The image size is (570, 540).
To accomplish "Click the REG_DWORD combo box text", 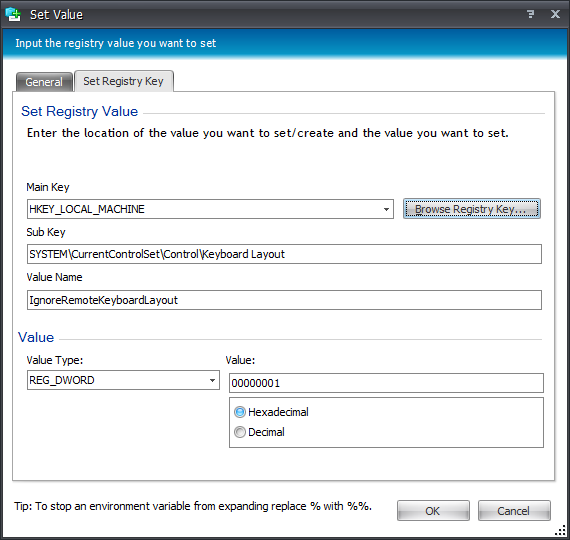I will point(62,380).
